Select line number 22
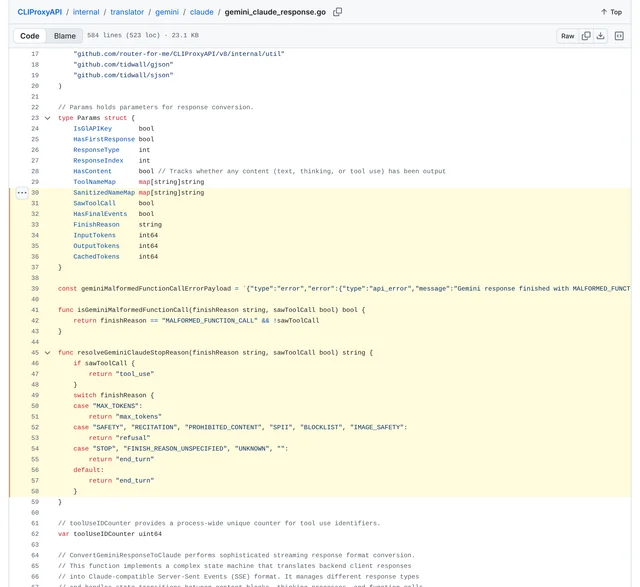 (x=35, y=107)
